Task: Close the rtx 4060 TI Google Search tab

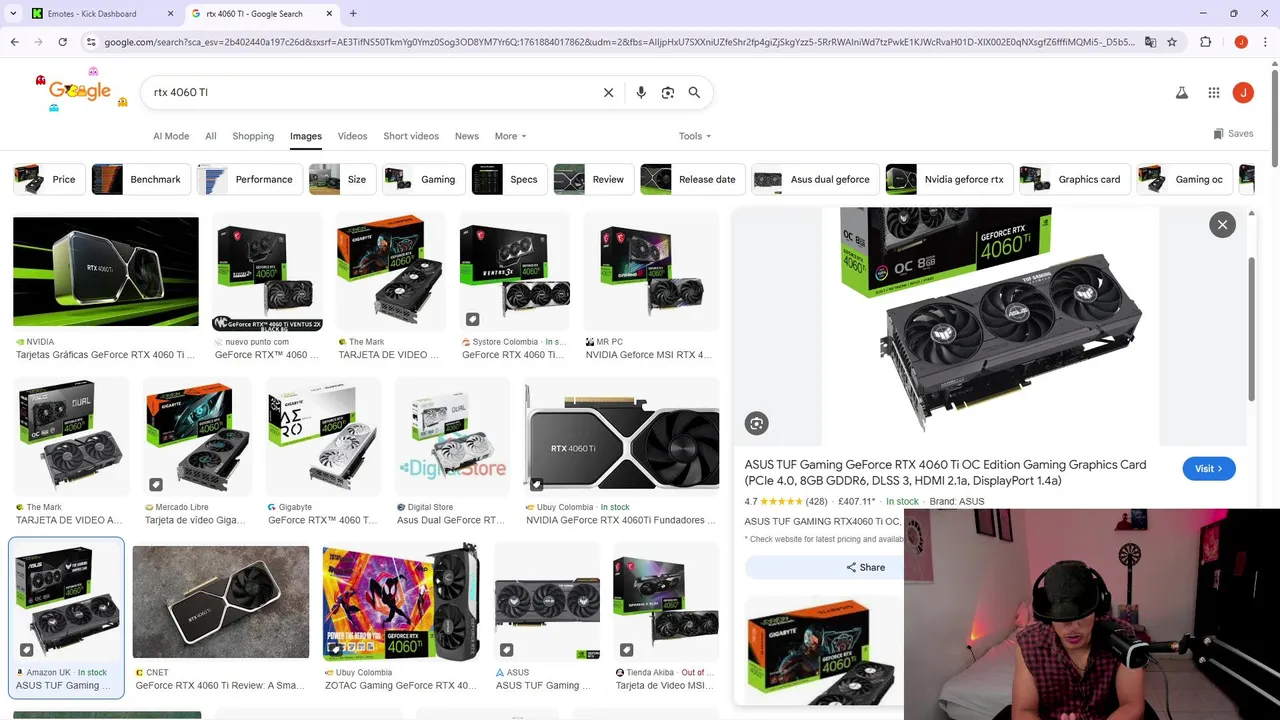Action: pyautogui.click(x=327, y=14)
